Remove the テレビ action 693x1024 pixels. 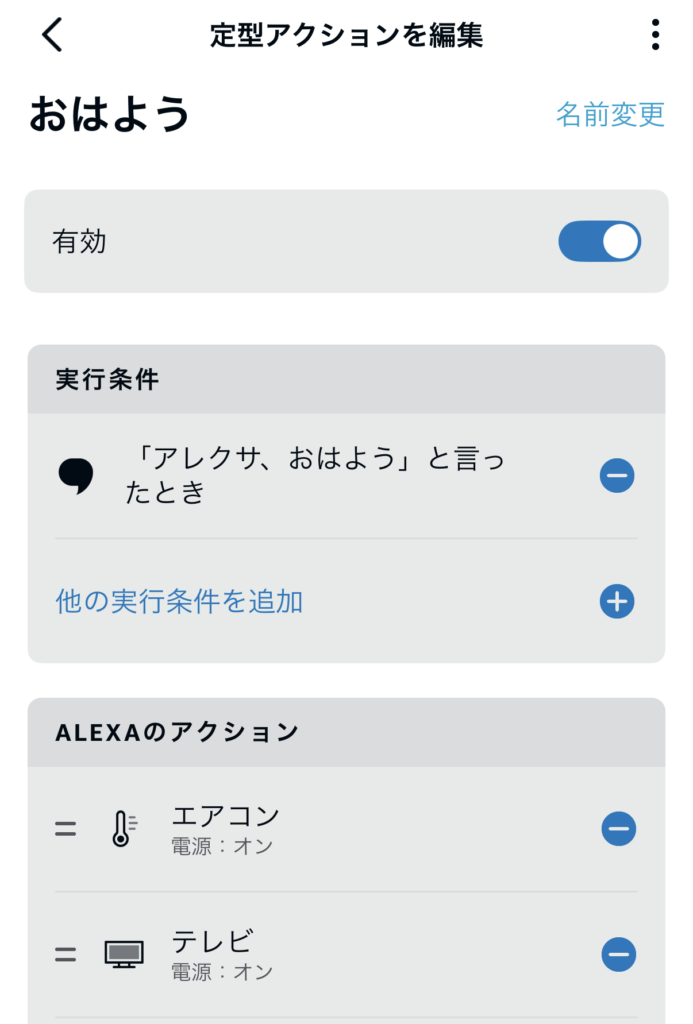pos(618,955)
